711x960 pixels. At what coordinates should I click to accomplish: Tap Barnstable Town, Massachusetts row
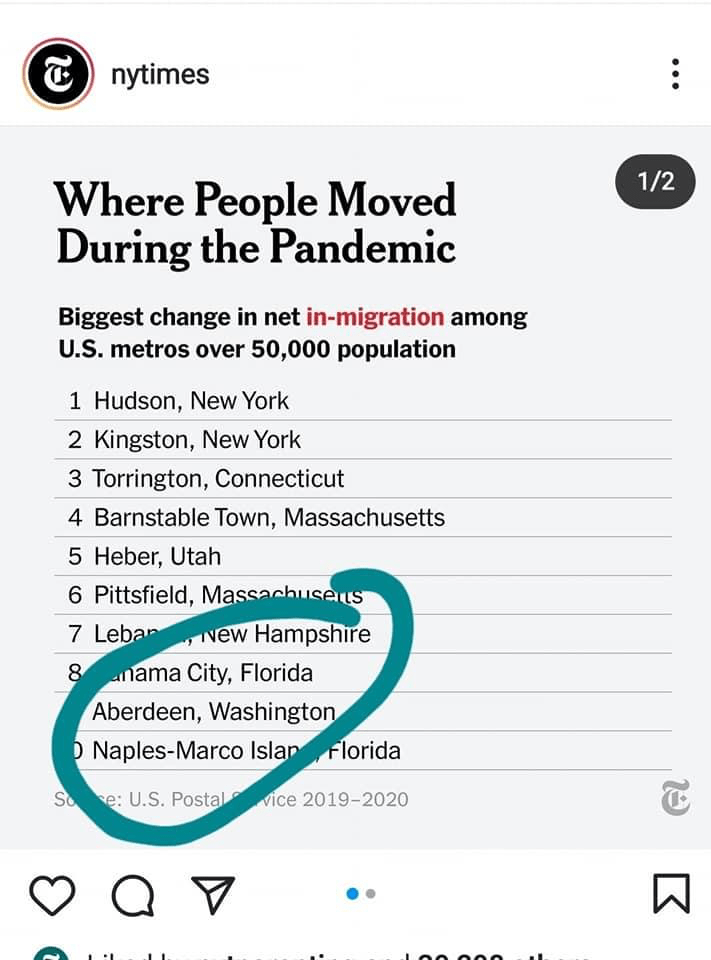[268, 518]
